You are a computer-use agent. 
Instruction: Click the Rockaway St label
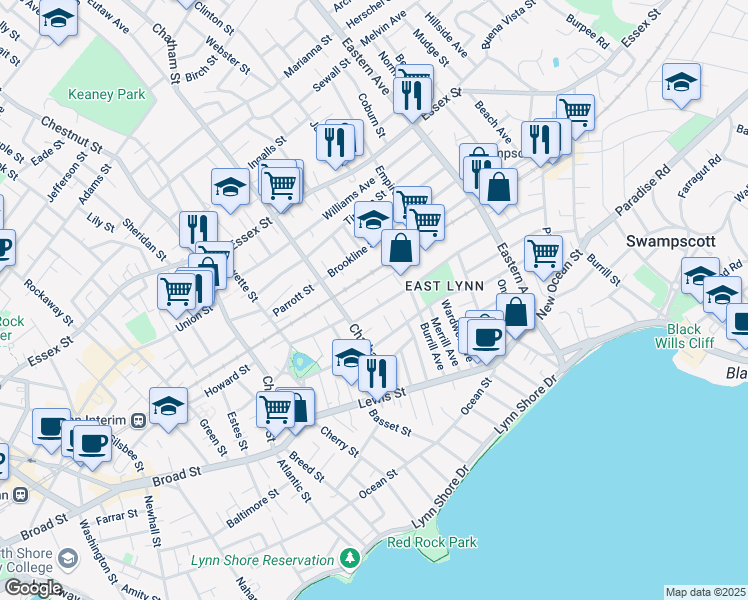[x=49, y=302]
